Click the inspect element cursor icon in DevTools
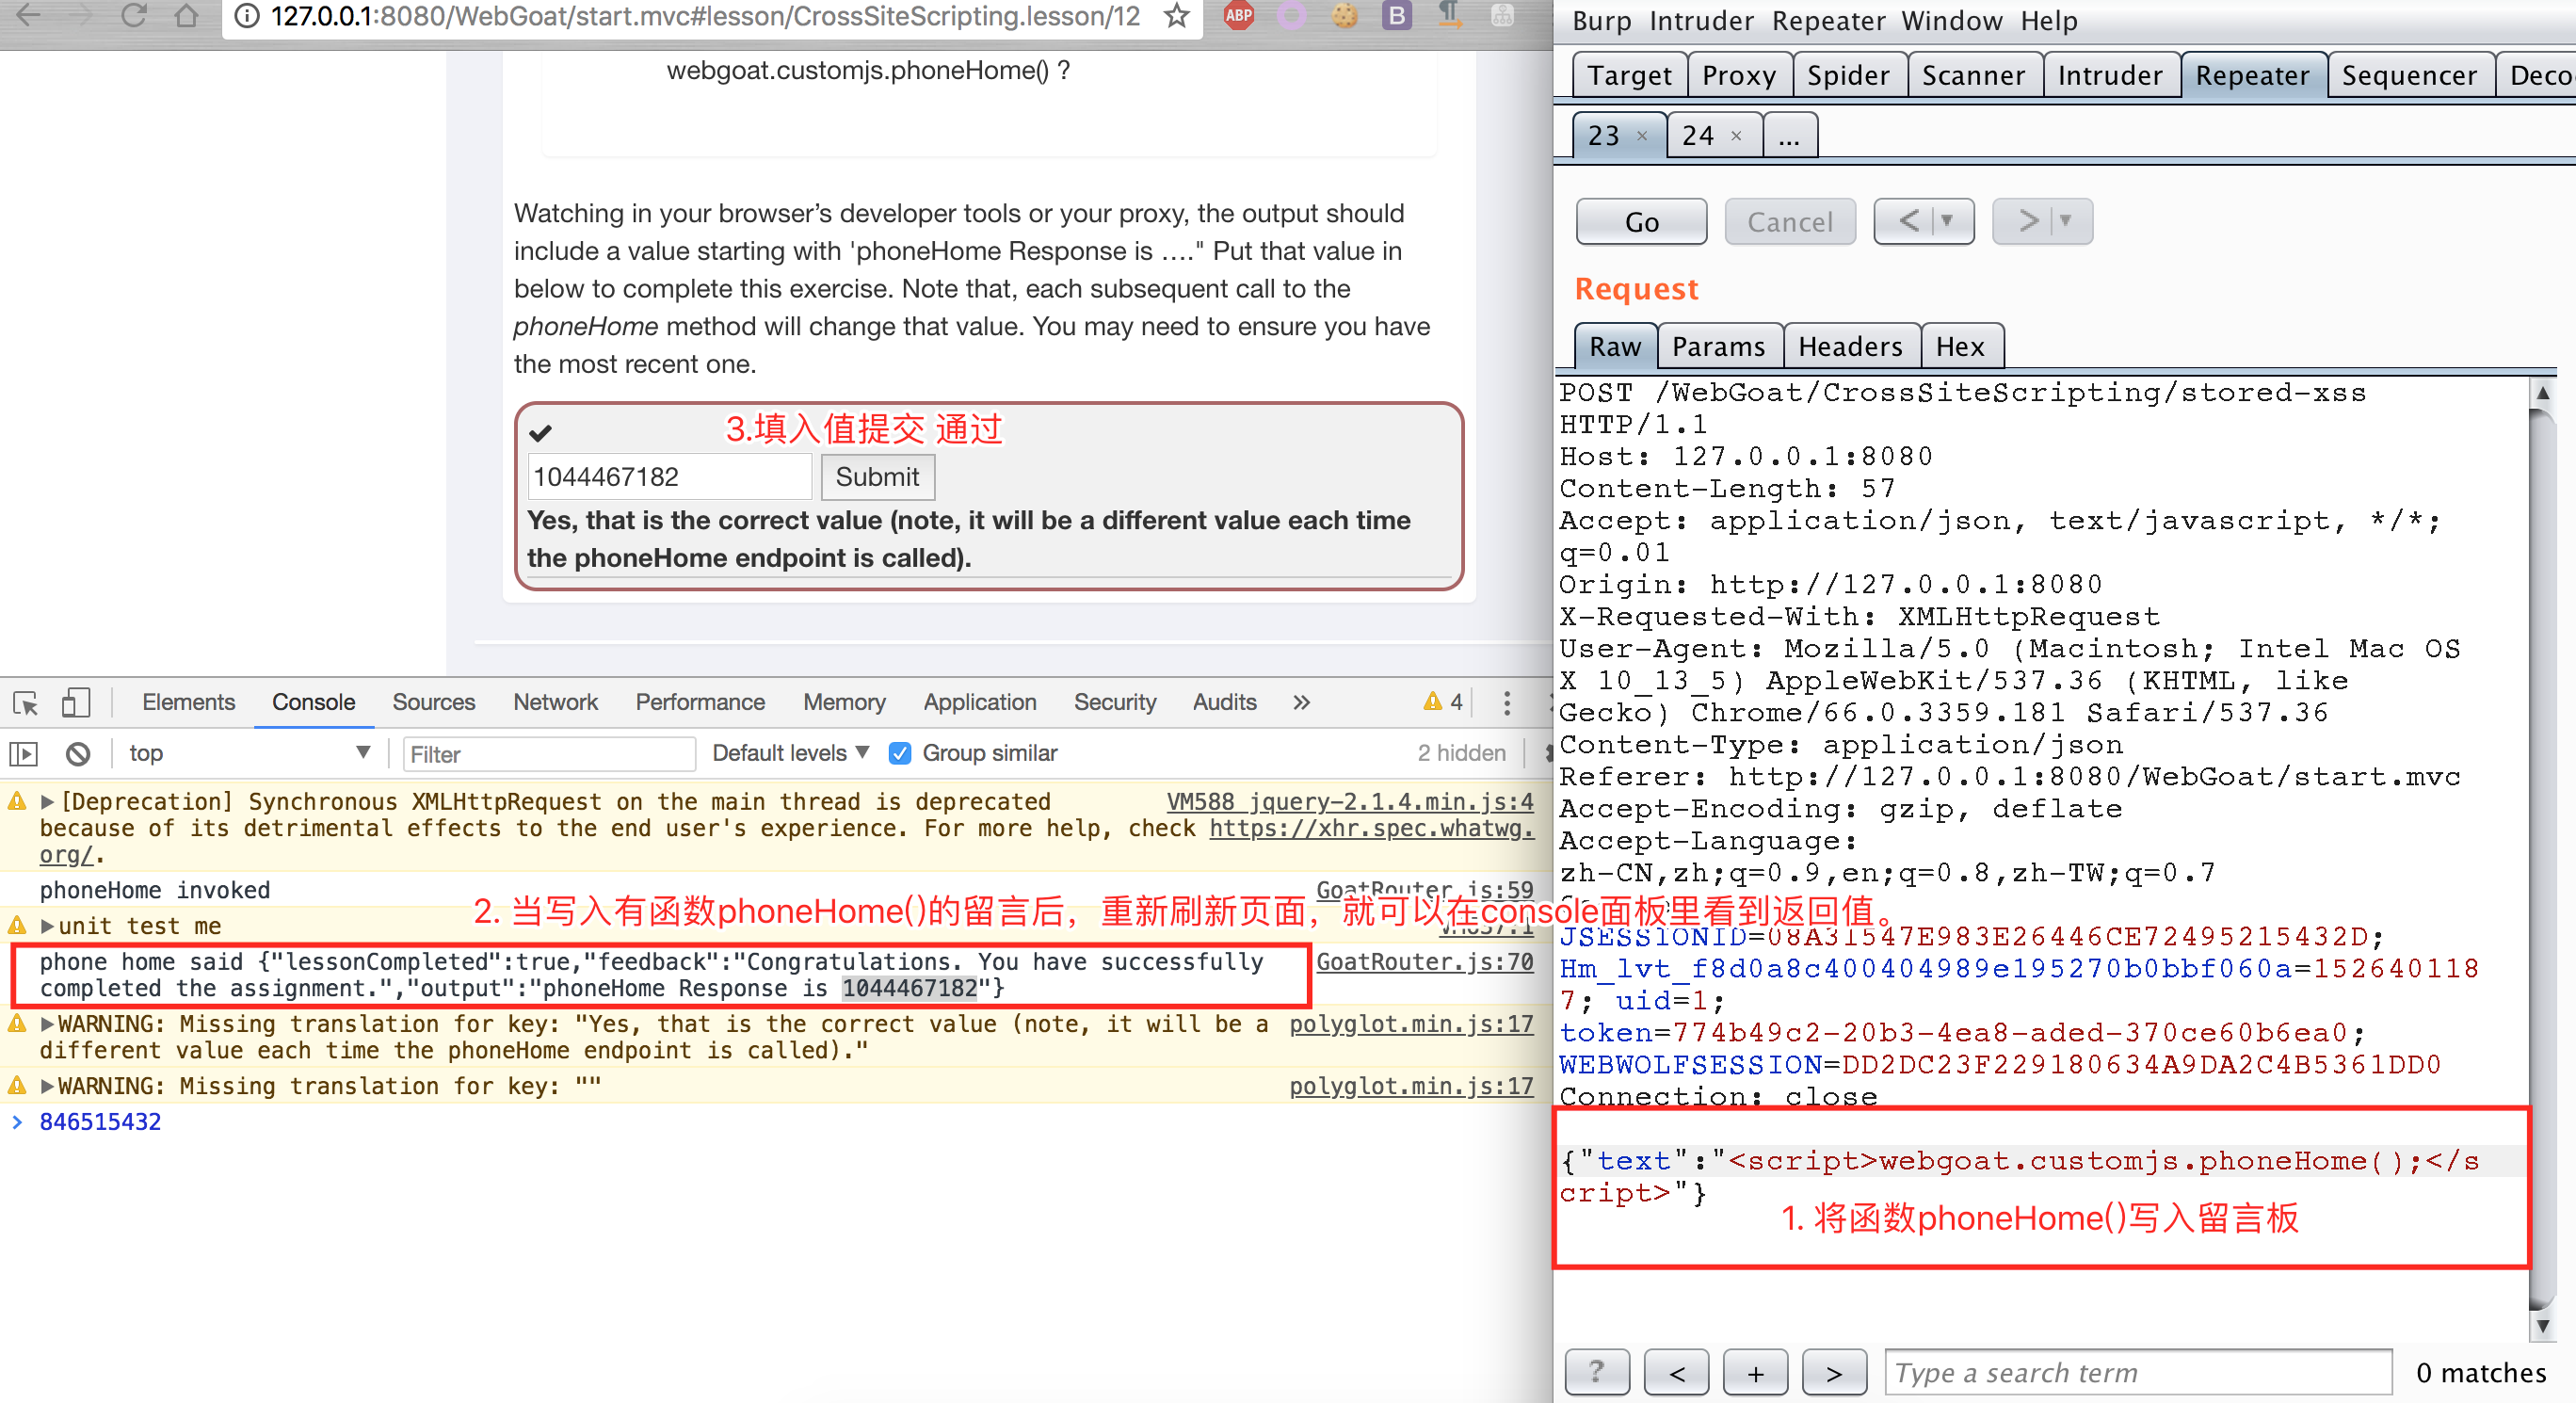2576x1403 pixels. click(26, 703)
